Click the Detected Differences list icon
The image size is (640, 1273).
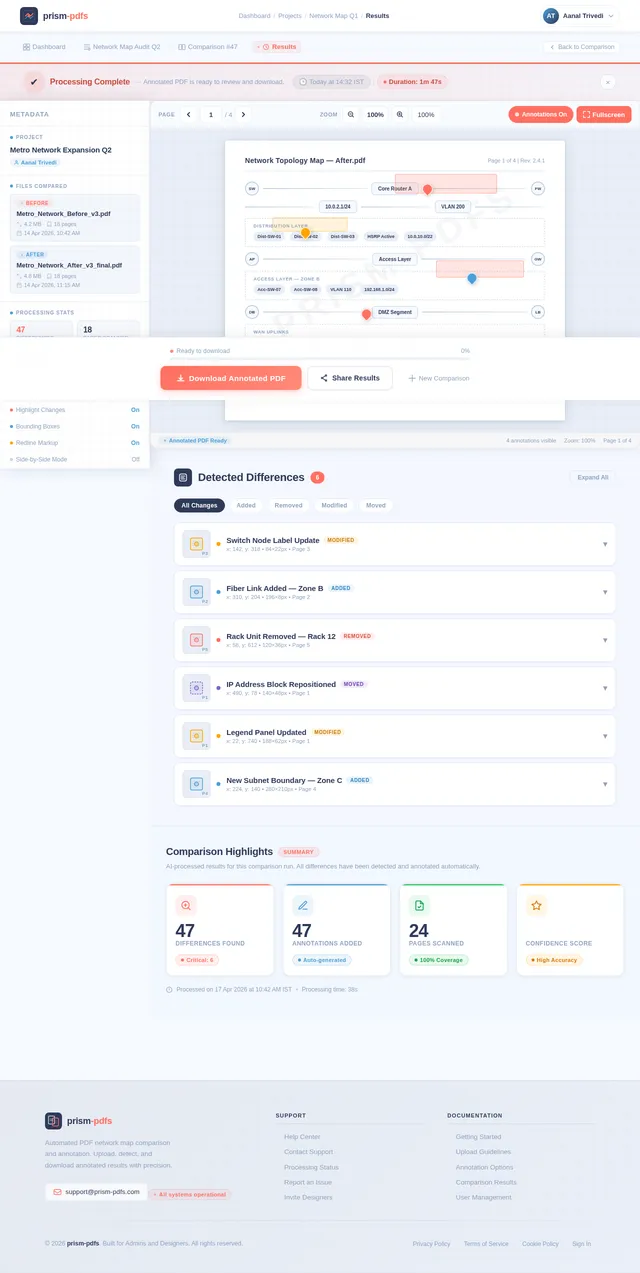point(183,477)
